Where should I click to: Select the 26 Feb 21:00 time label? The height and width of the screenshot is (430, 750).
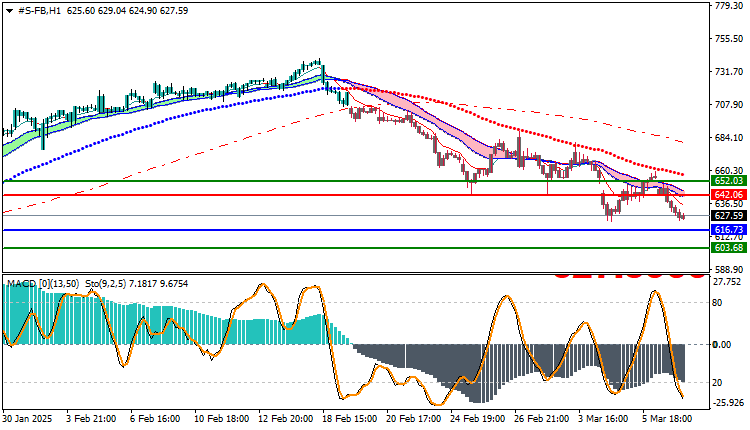point(542,419)
